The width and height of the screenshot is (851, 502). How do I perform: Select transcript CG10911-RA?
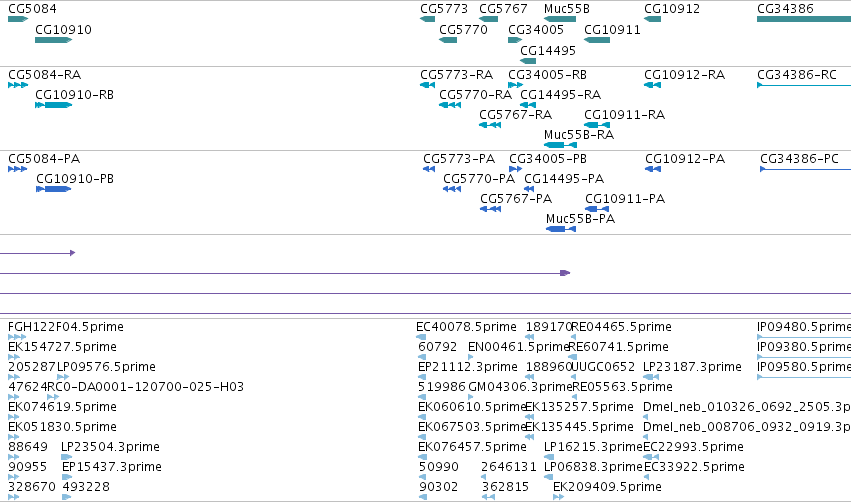pos(625,115)
